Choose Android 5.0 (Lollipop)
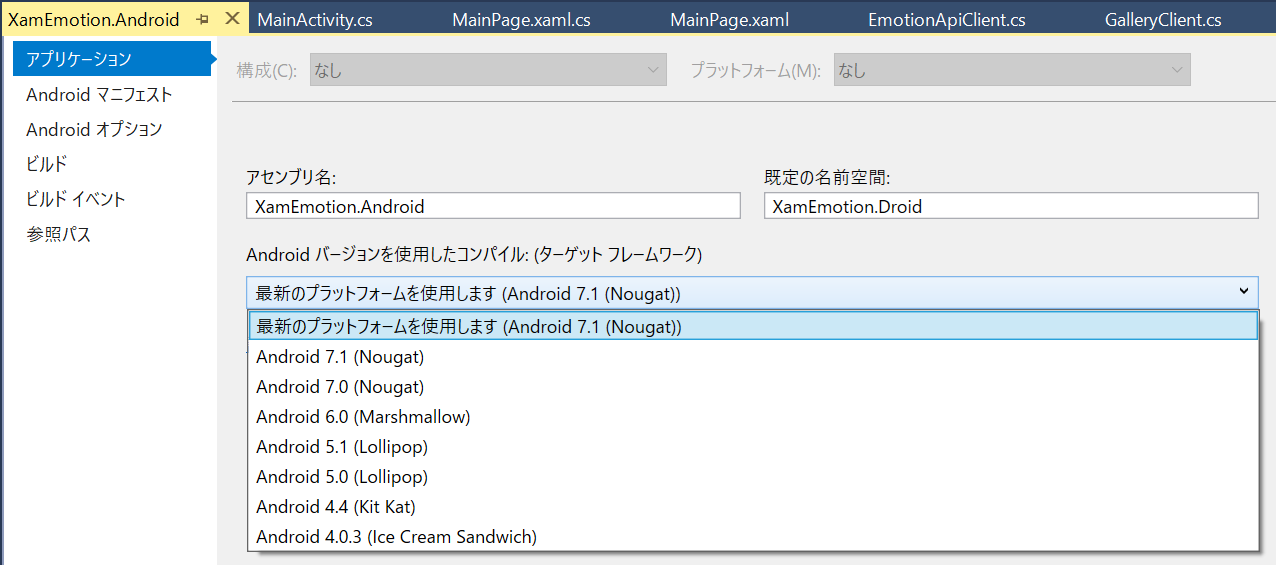The width and height of the screenshot is (1276, 565). 752,477
